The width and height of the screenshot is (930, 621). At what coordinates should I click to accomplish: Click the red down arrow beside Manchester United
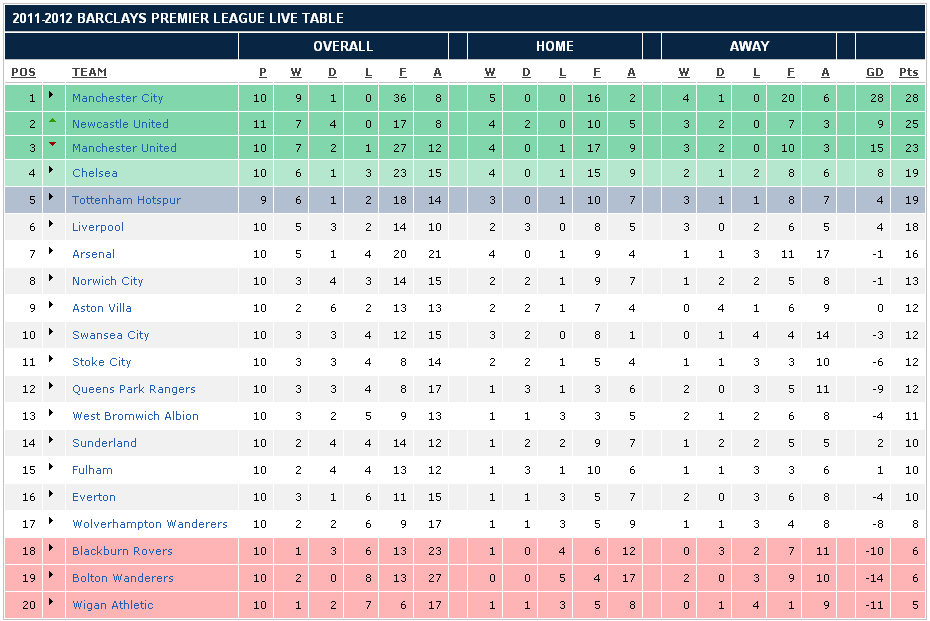pos(52,145)
